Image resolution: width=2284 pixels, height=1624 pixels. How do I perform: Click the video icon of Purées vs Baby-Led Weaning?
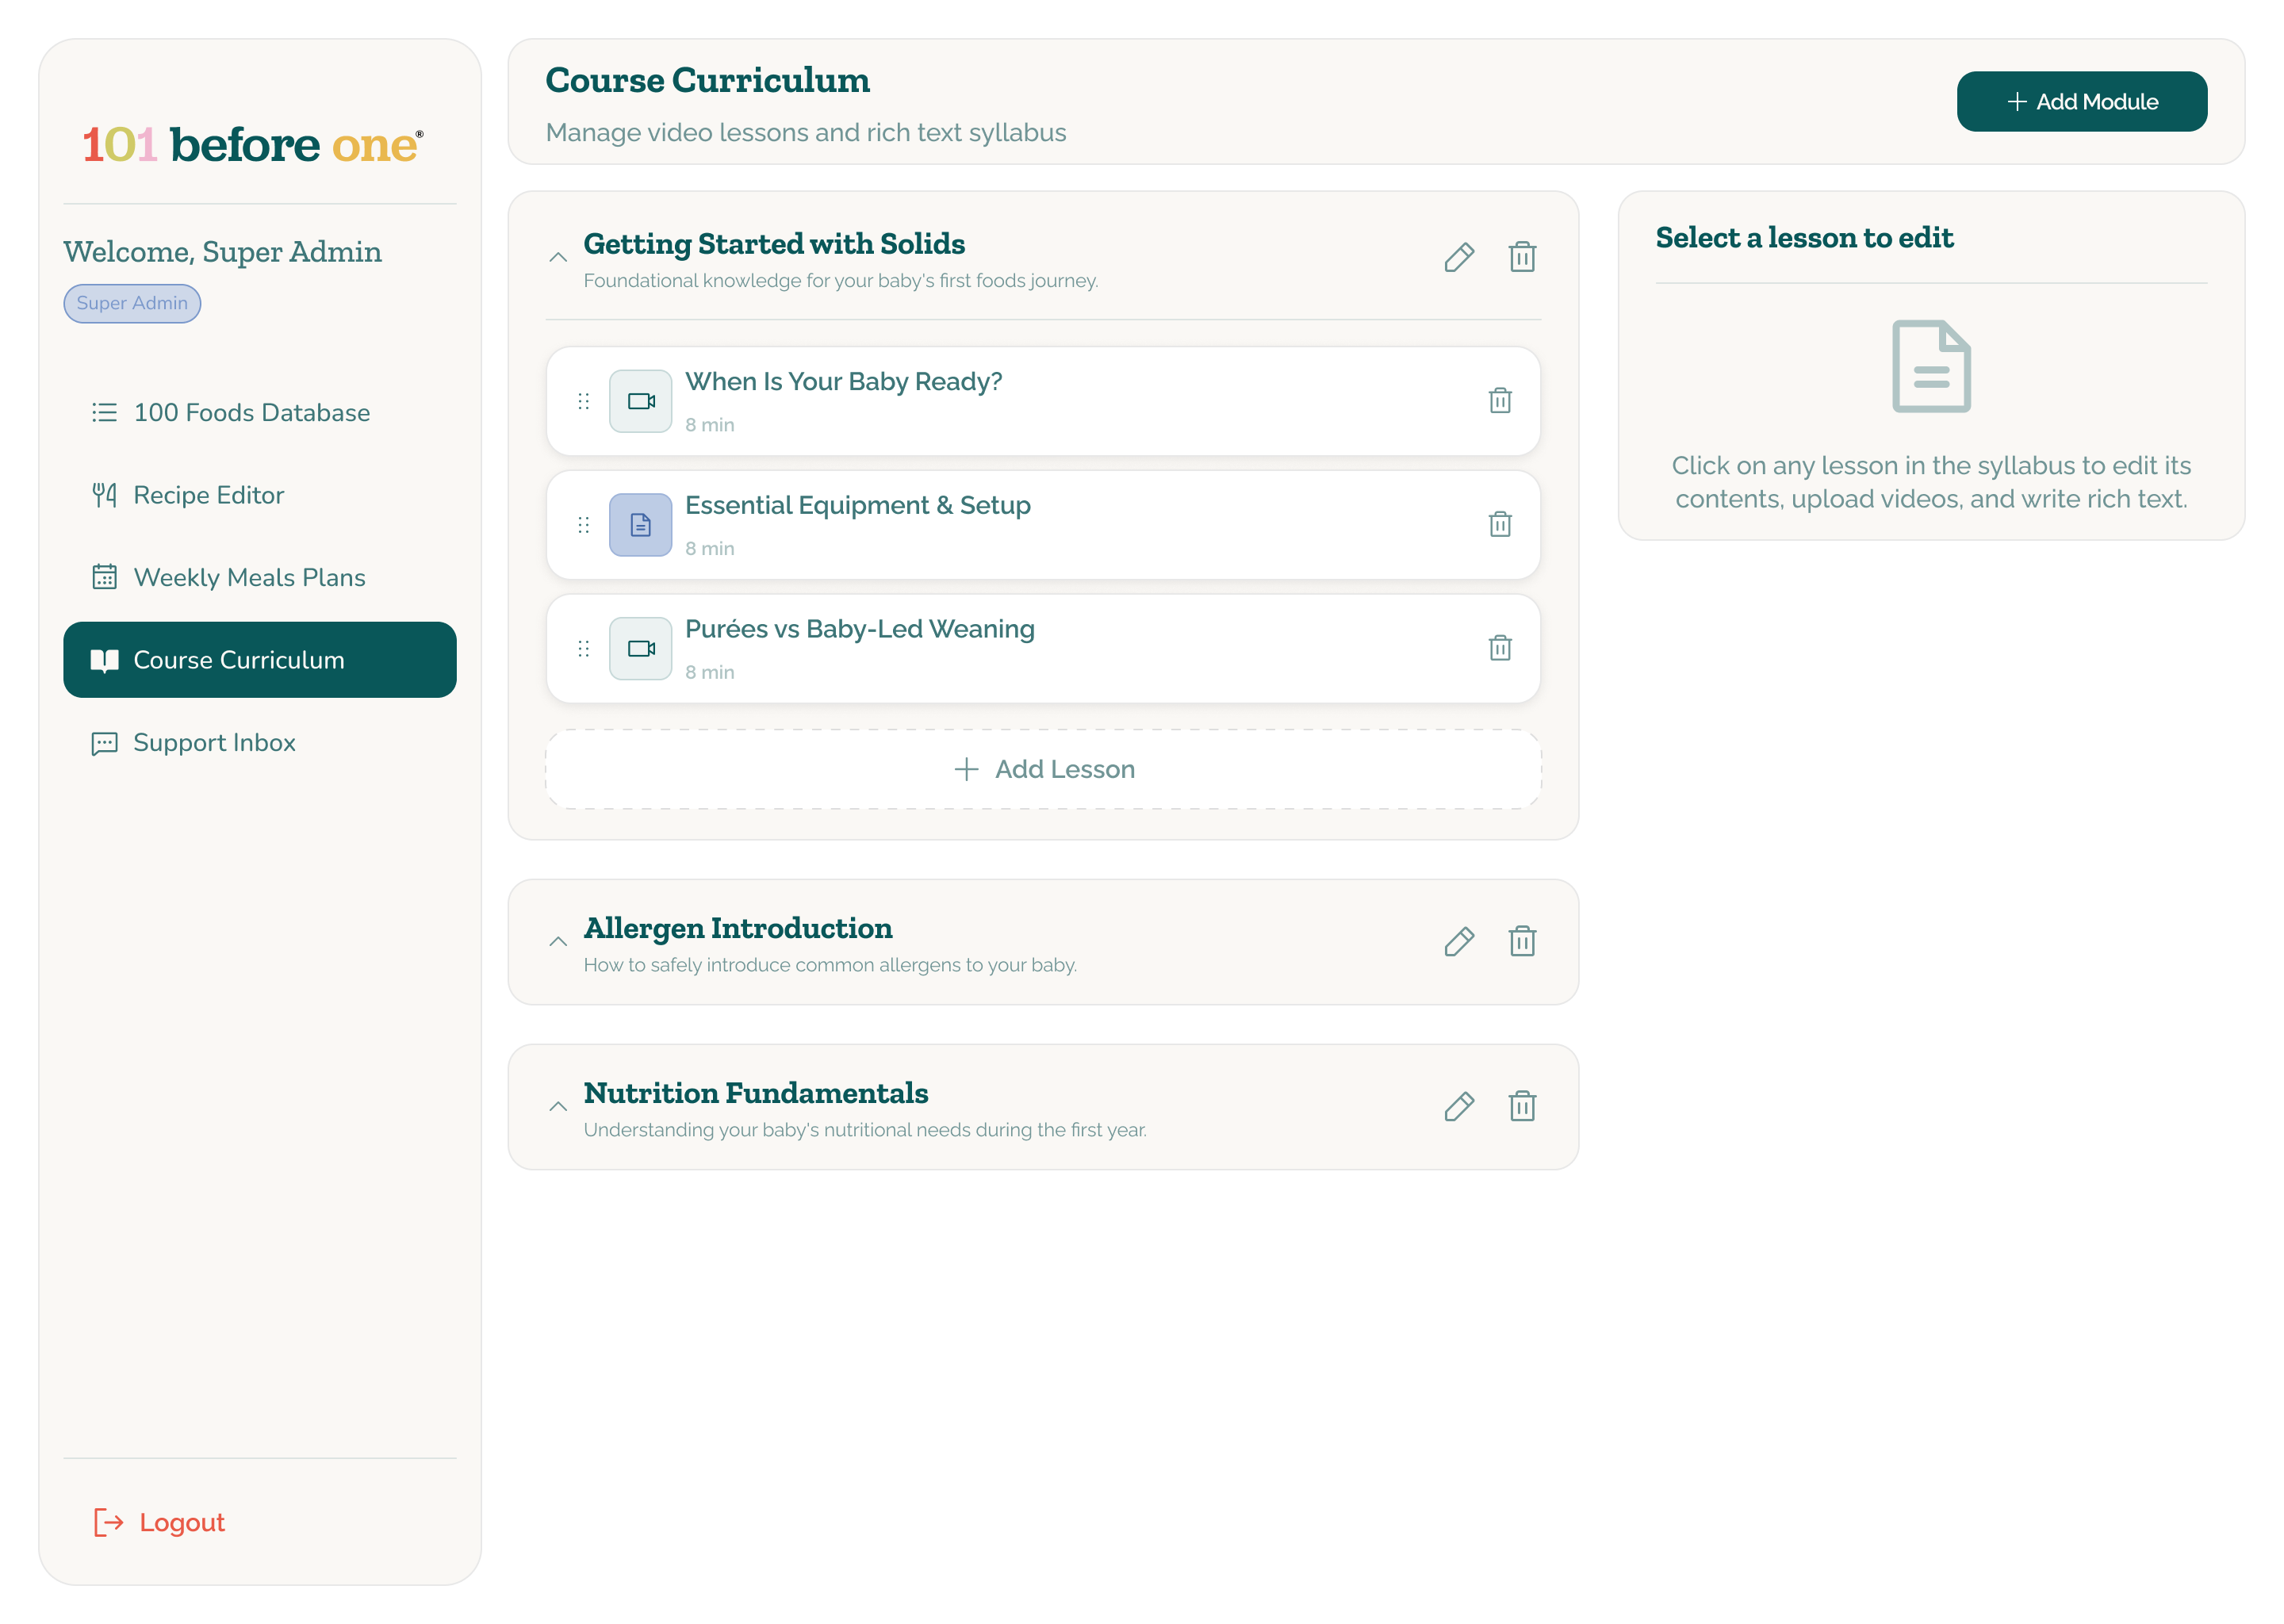[x=640, y=649]
